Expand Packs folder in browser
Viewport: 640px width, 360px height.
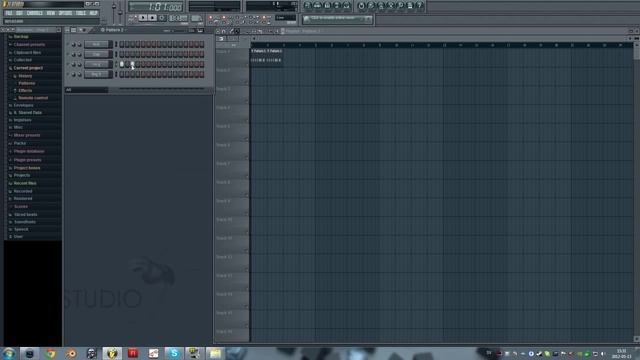tap(20, 143)
